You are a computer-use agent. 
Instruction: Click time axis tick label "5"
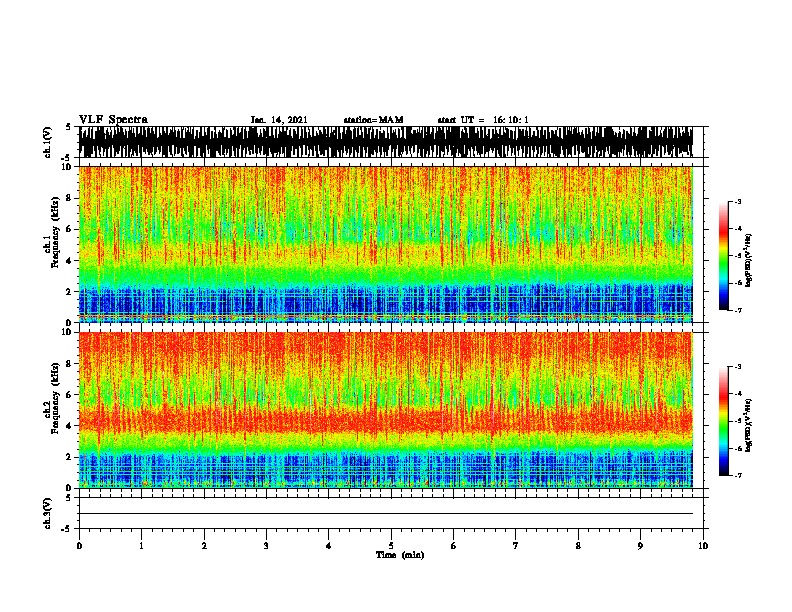[391, 545]
